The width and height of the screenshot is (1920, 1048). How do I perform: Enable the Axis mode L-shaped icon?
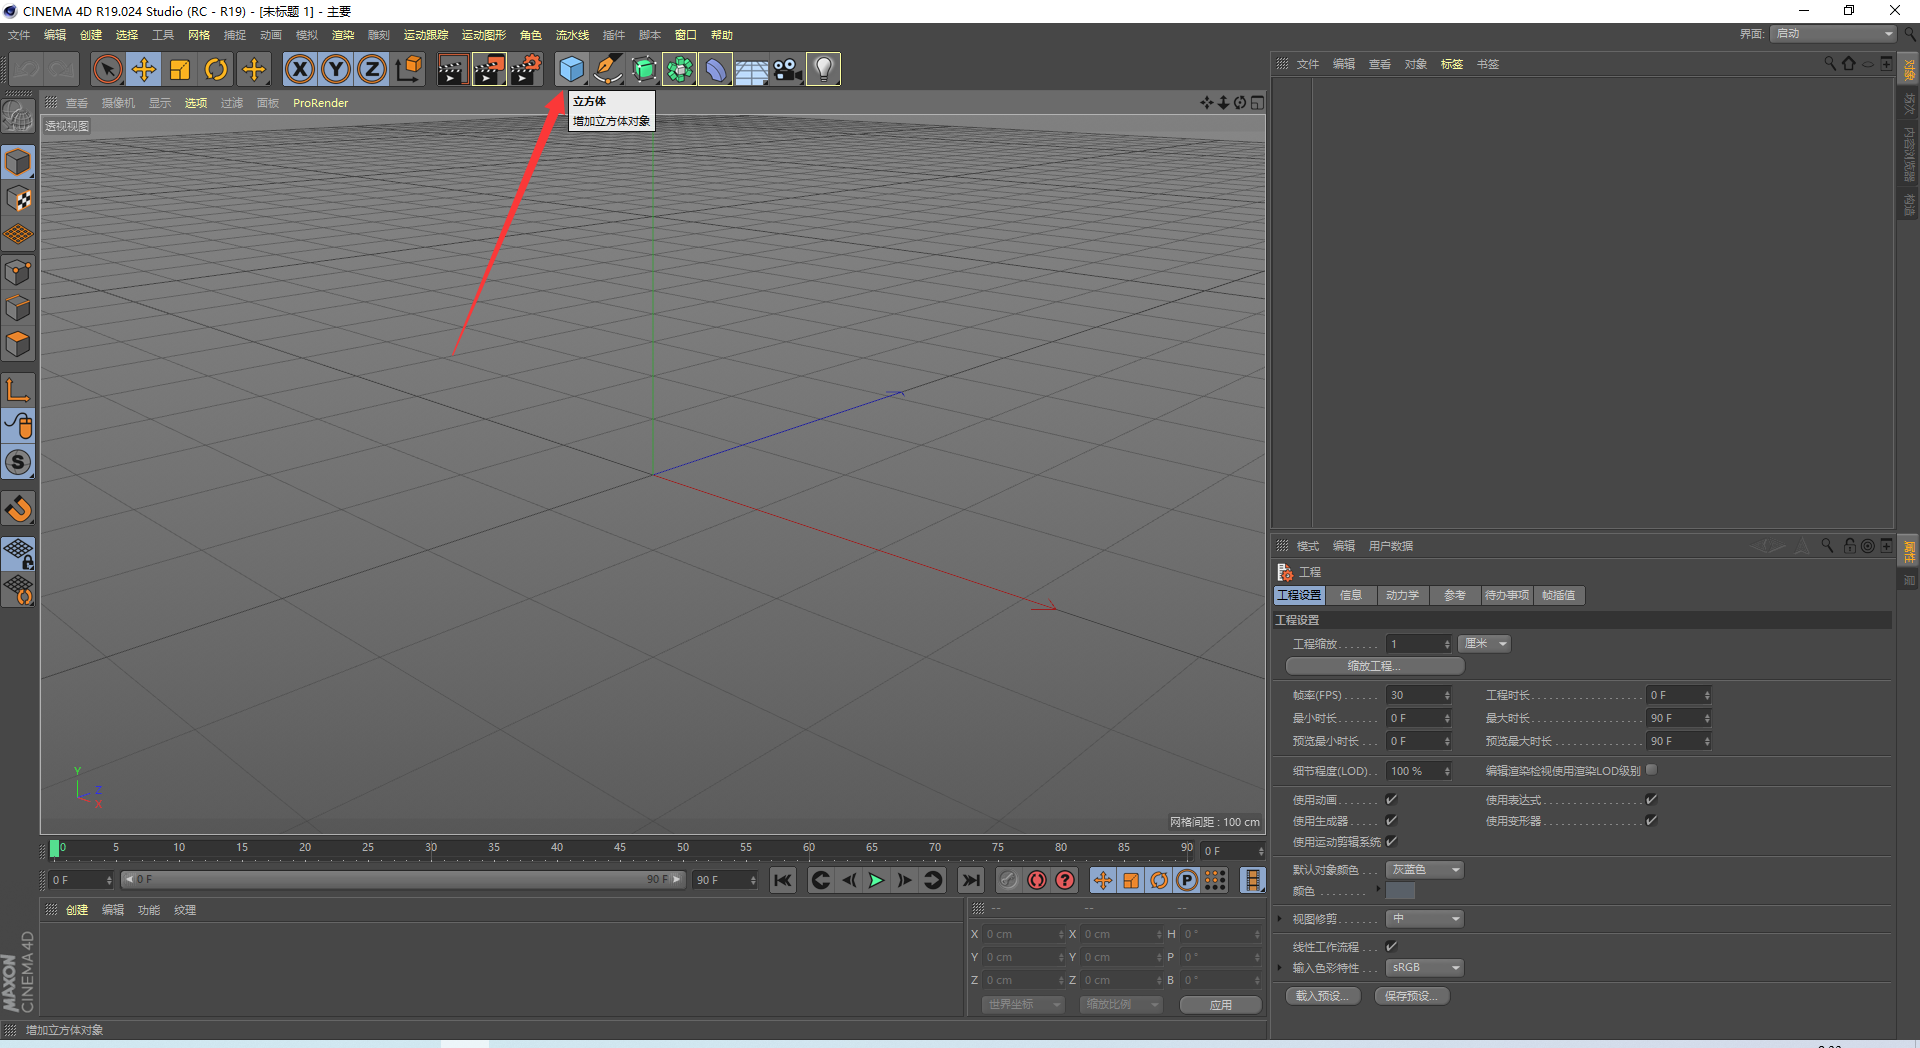click(x=18, y=390)
